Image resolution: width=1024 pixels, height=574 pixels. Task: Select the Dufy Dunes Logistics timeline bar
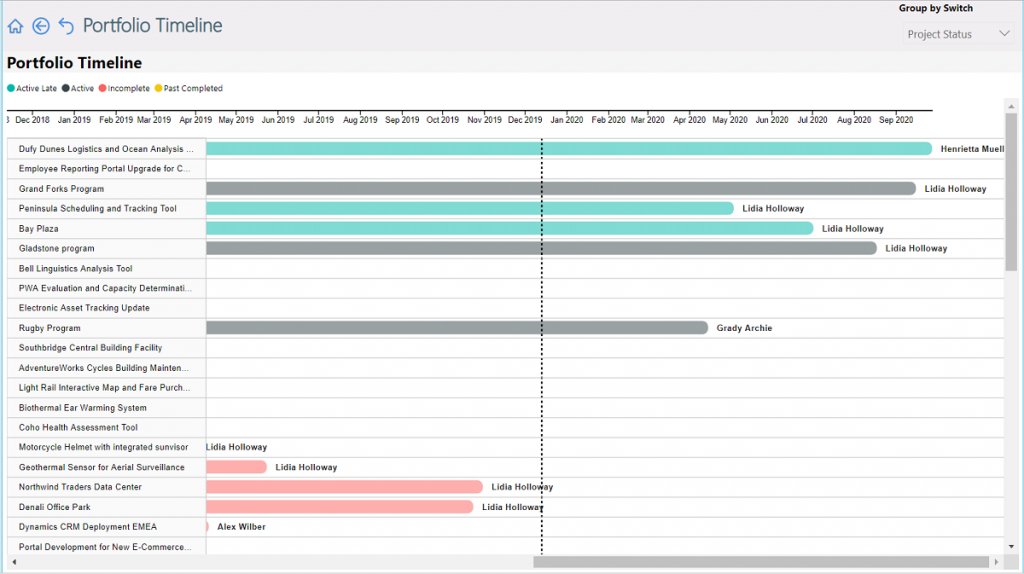point(569,149)
